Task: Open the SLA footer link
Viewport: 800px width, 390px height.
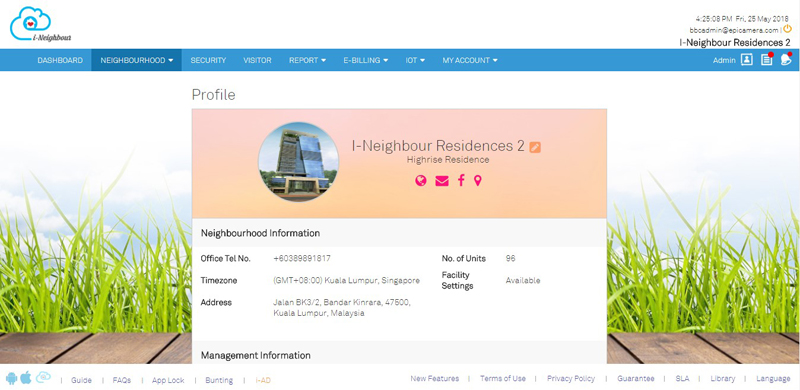Action: 682,378
